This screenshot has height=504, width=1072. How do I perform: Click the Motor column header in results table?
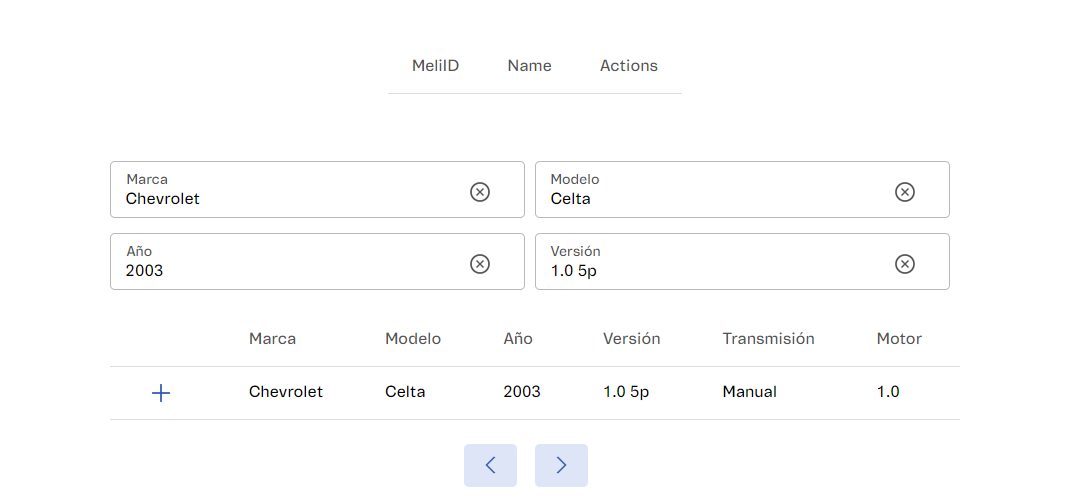[x=899, y=339]
